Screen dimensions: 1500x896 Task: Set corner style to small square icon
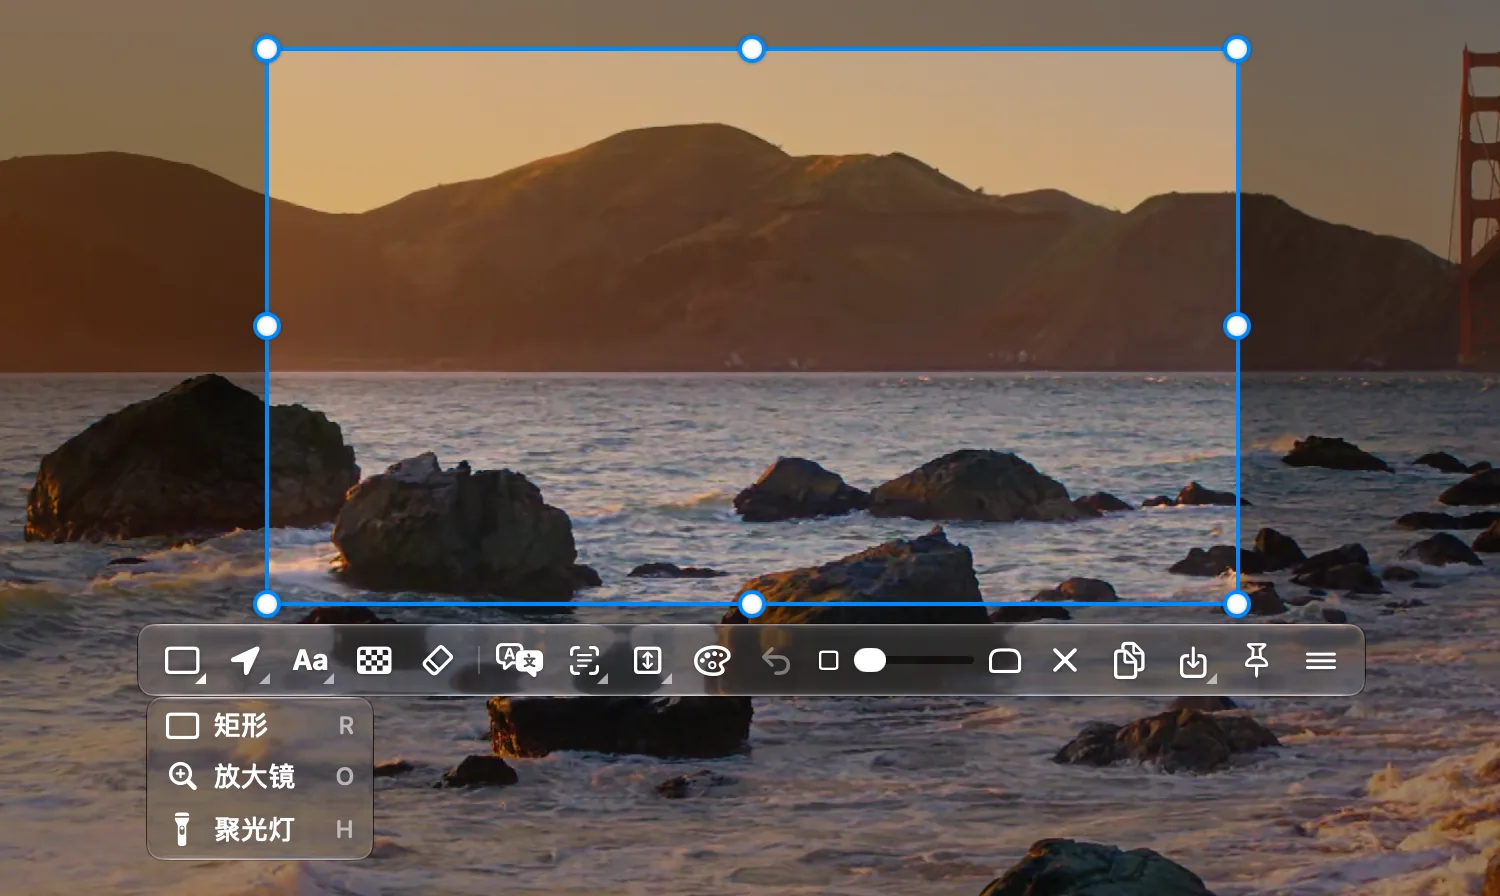[828, 661]
